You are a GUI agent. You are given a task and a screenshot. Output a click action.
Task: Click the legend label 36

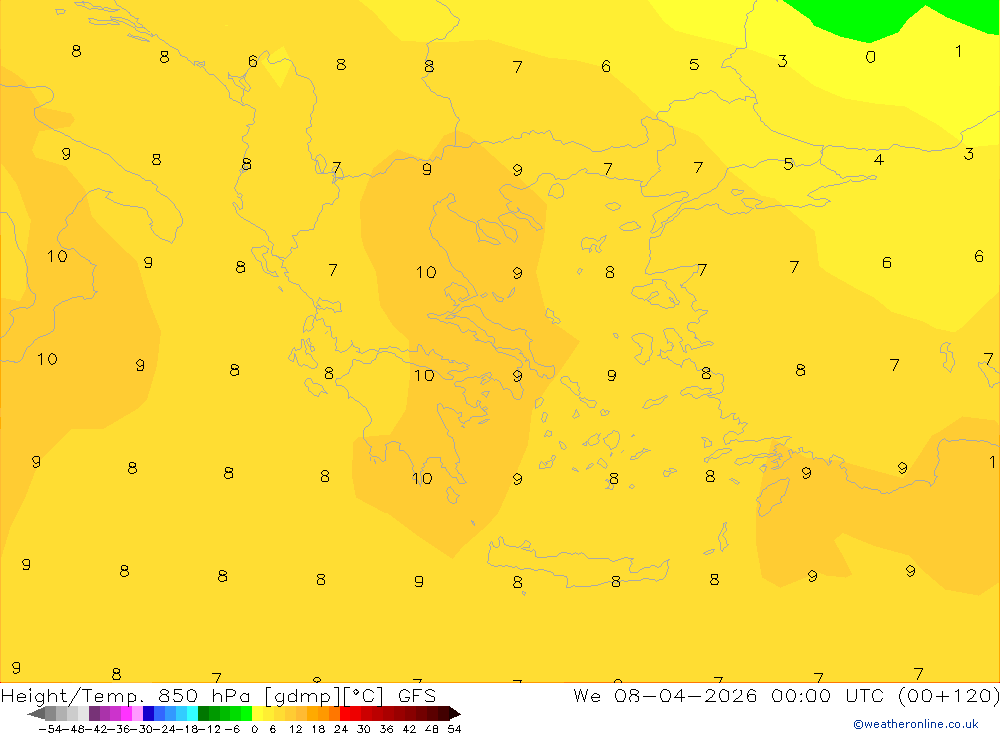386,729
